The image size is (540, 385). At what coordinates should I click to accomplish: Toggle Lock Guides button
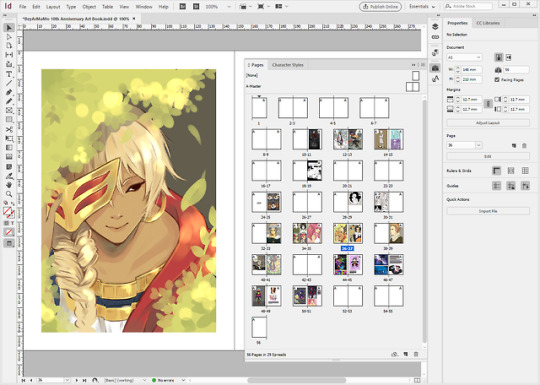tap(511, 186)
